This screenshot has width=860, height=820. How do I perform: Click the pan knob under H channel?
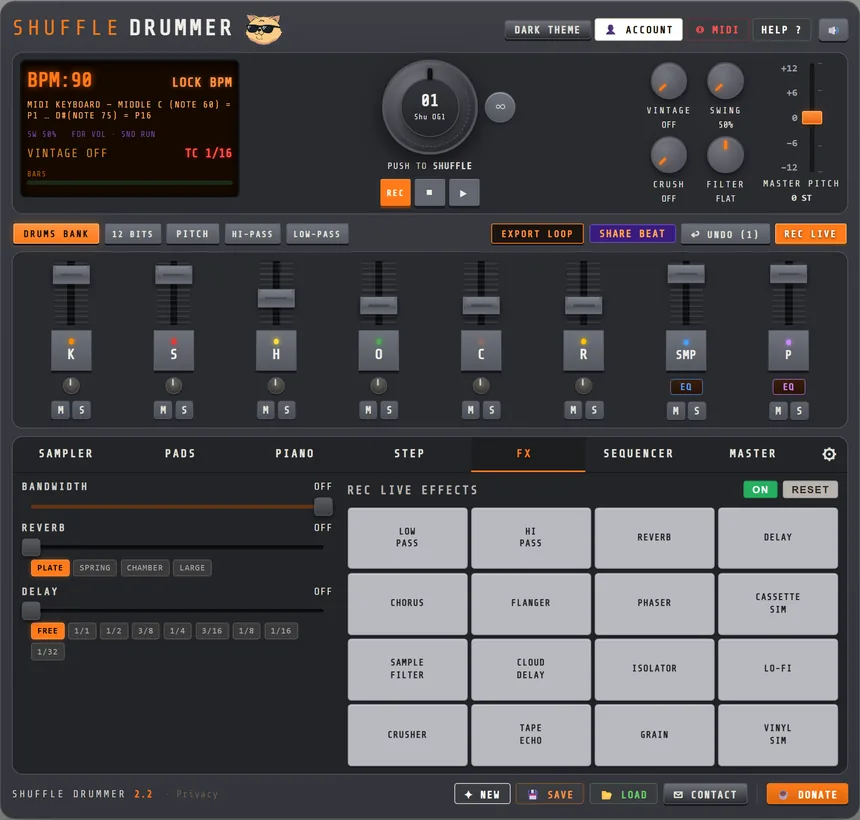[x=276, y=386]
